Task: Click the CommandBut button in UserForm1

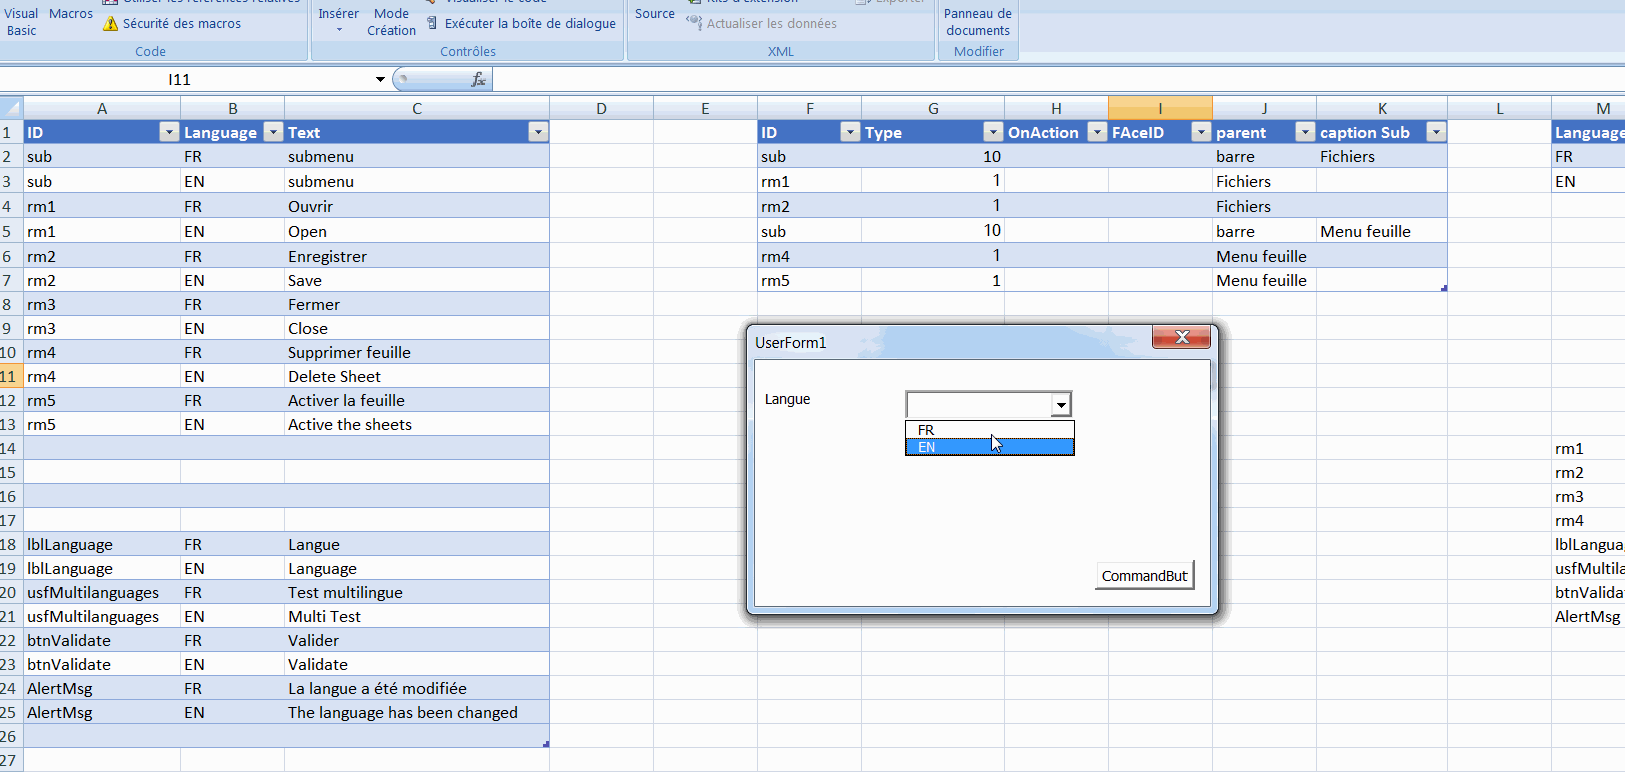Action: pos(1145,576)
